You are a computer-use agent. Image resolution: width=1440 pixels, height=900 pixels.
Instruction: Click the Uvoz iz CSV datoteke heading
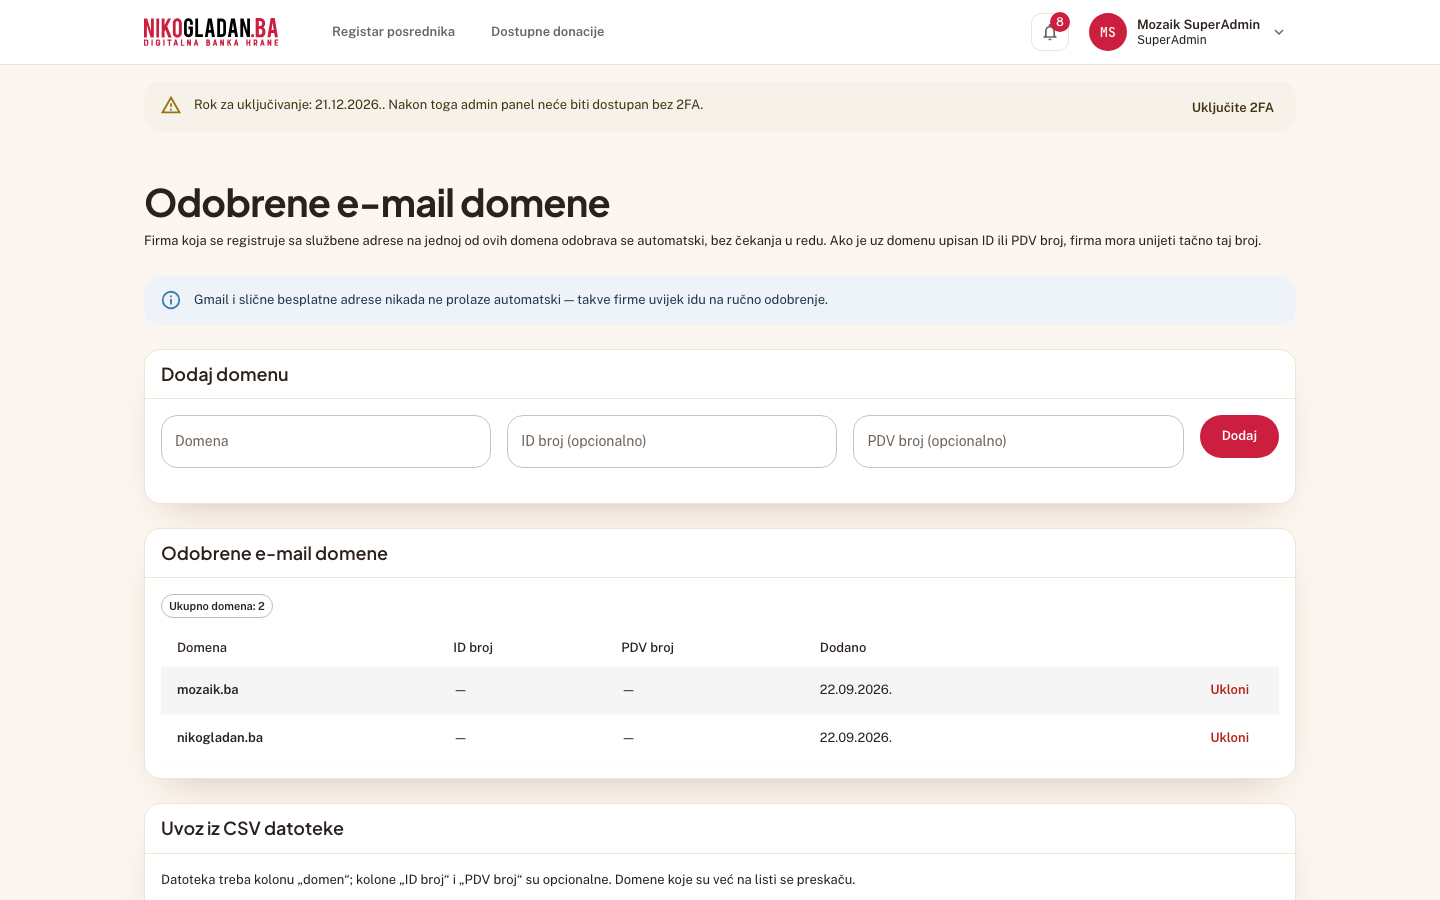pyautogui.click(x=252, y=829)
